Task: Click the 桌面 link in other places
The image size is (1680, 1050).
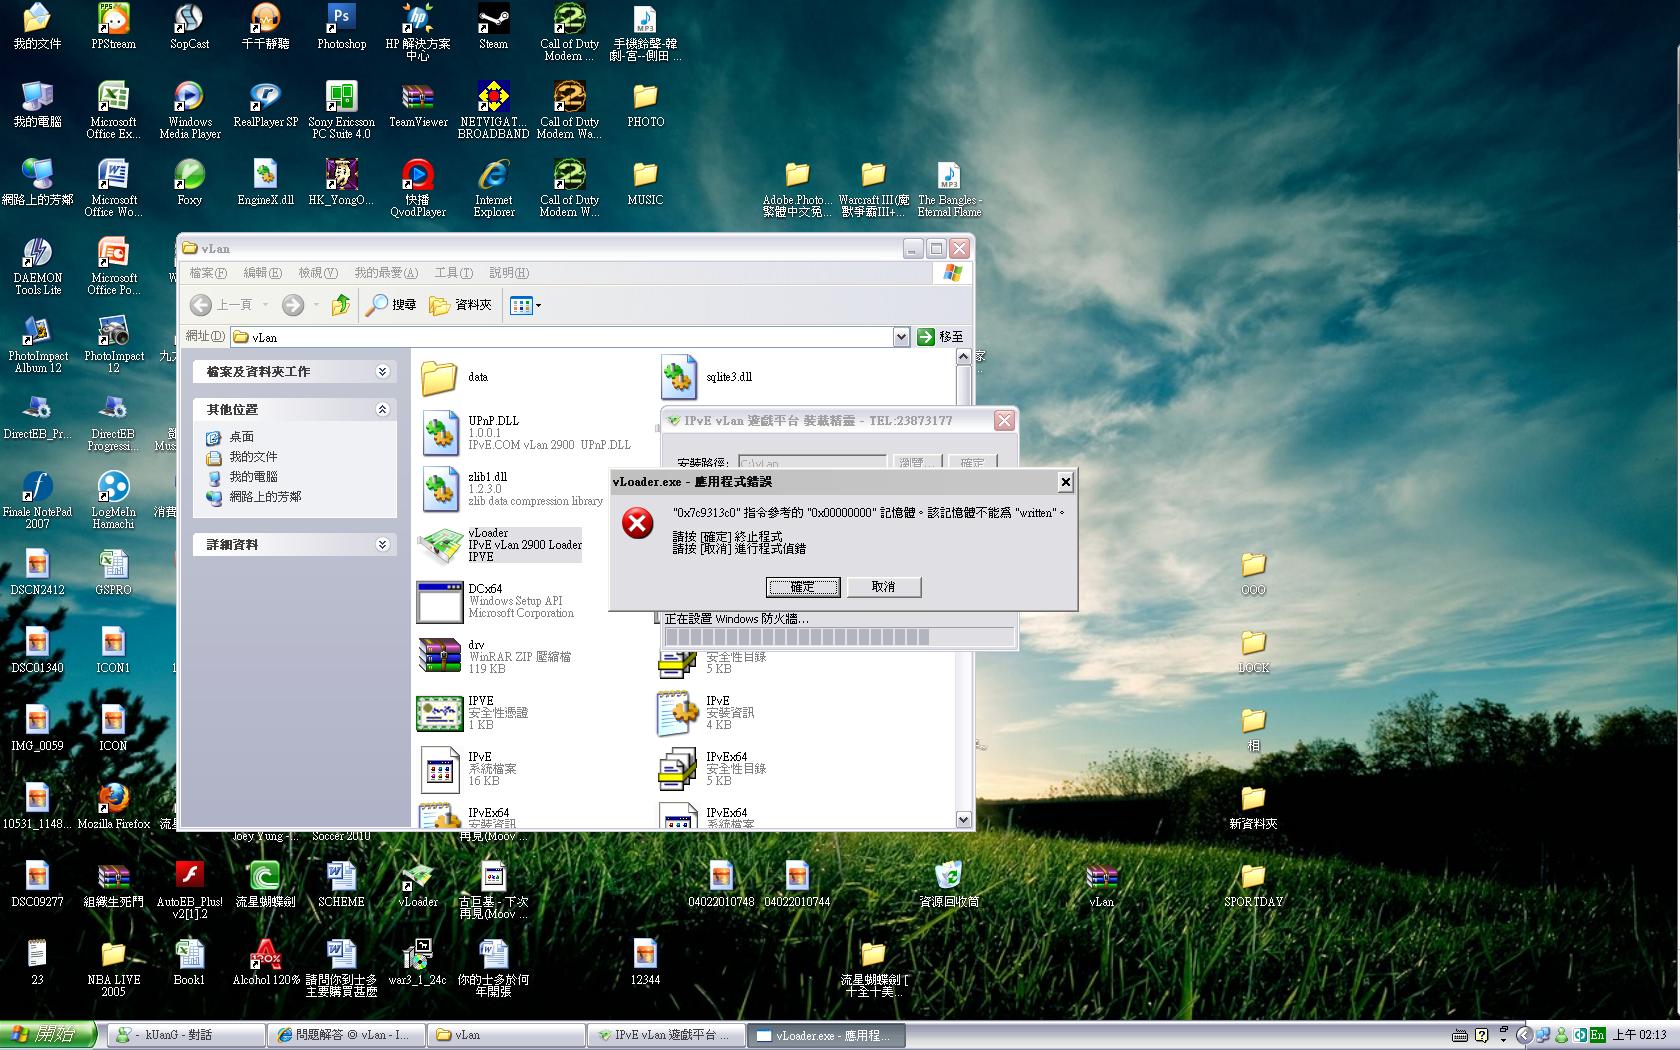Action: tap(241, 437)
